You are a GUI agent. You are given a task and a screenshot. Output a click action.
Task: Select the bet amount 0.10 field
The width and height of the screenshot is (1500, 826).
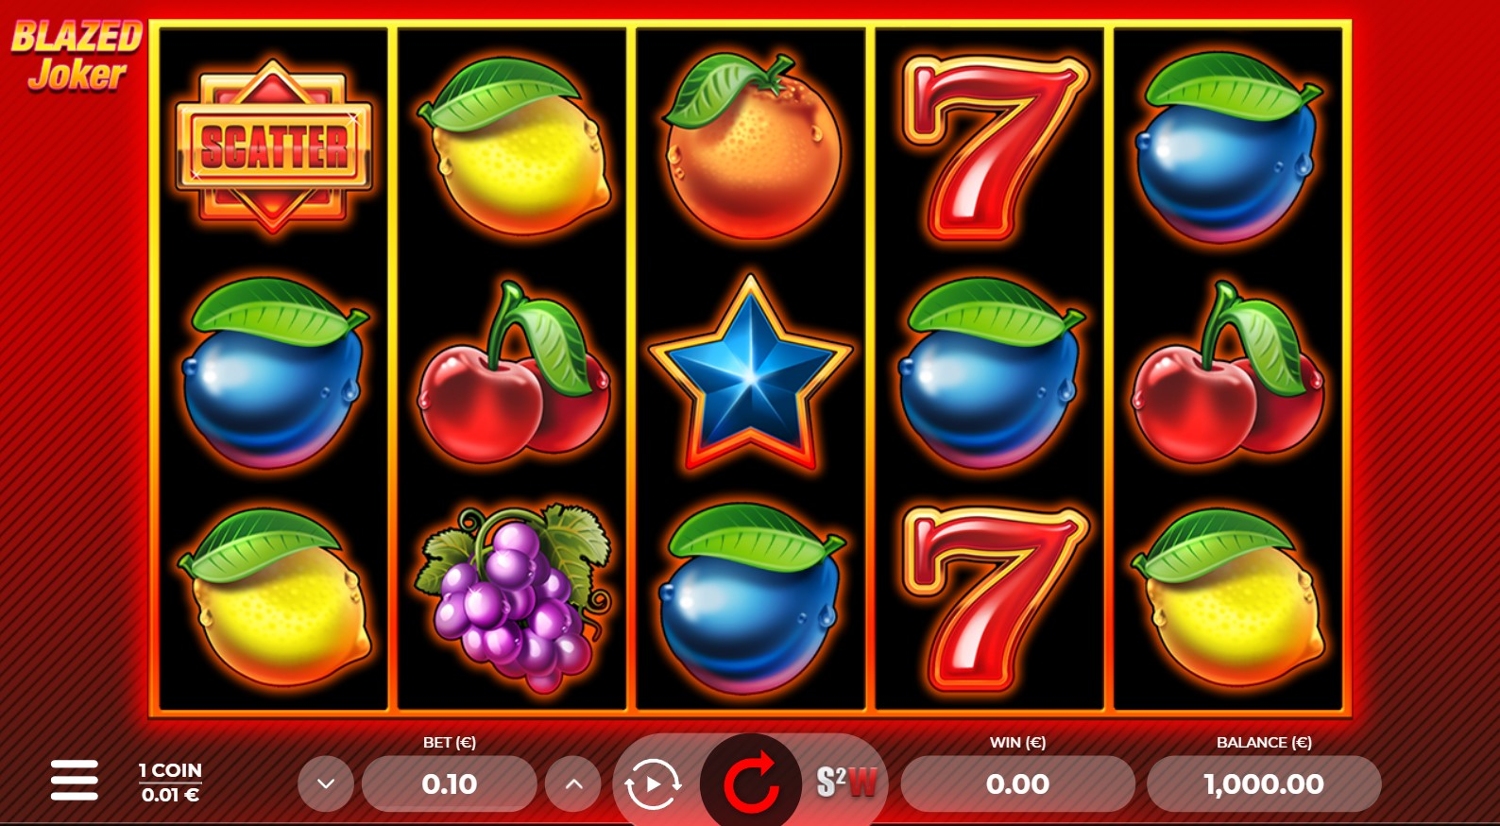tap(449, 784)
